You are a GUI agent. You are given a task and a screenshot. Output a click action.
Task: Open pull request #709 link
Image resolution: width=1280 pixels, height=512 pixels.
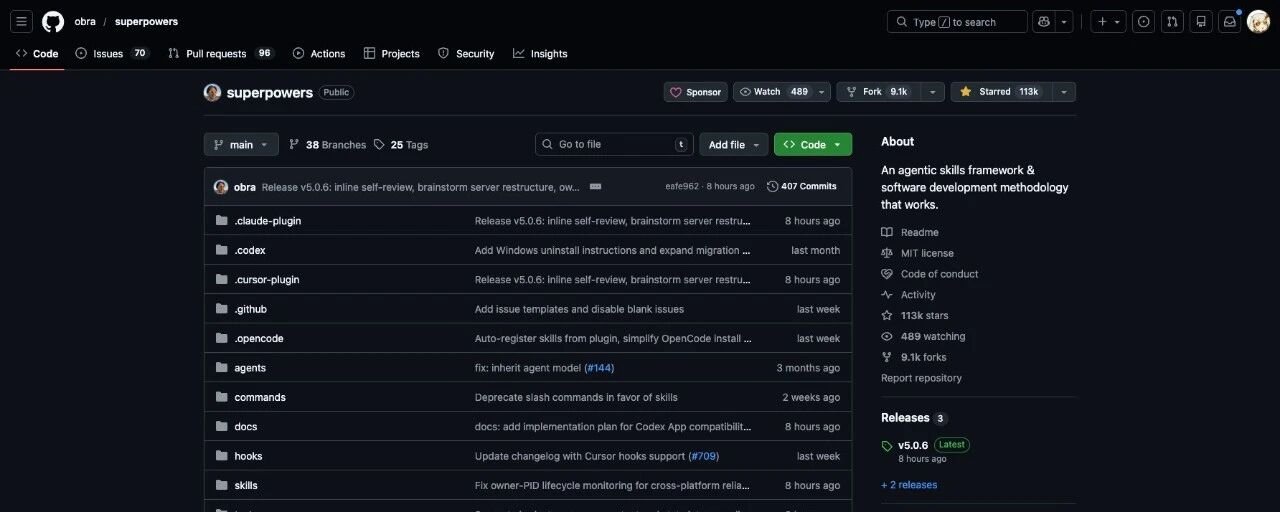click(703, 456)
